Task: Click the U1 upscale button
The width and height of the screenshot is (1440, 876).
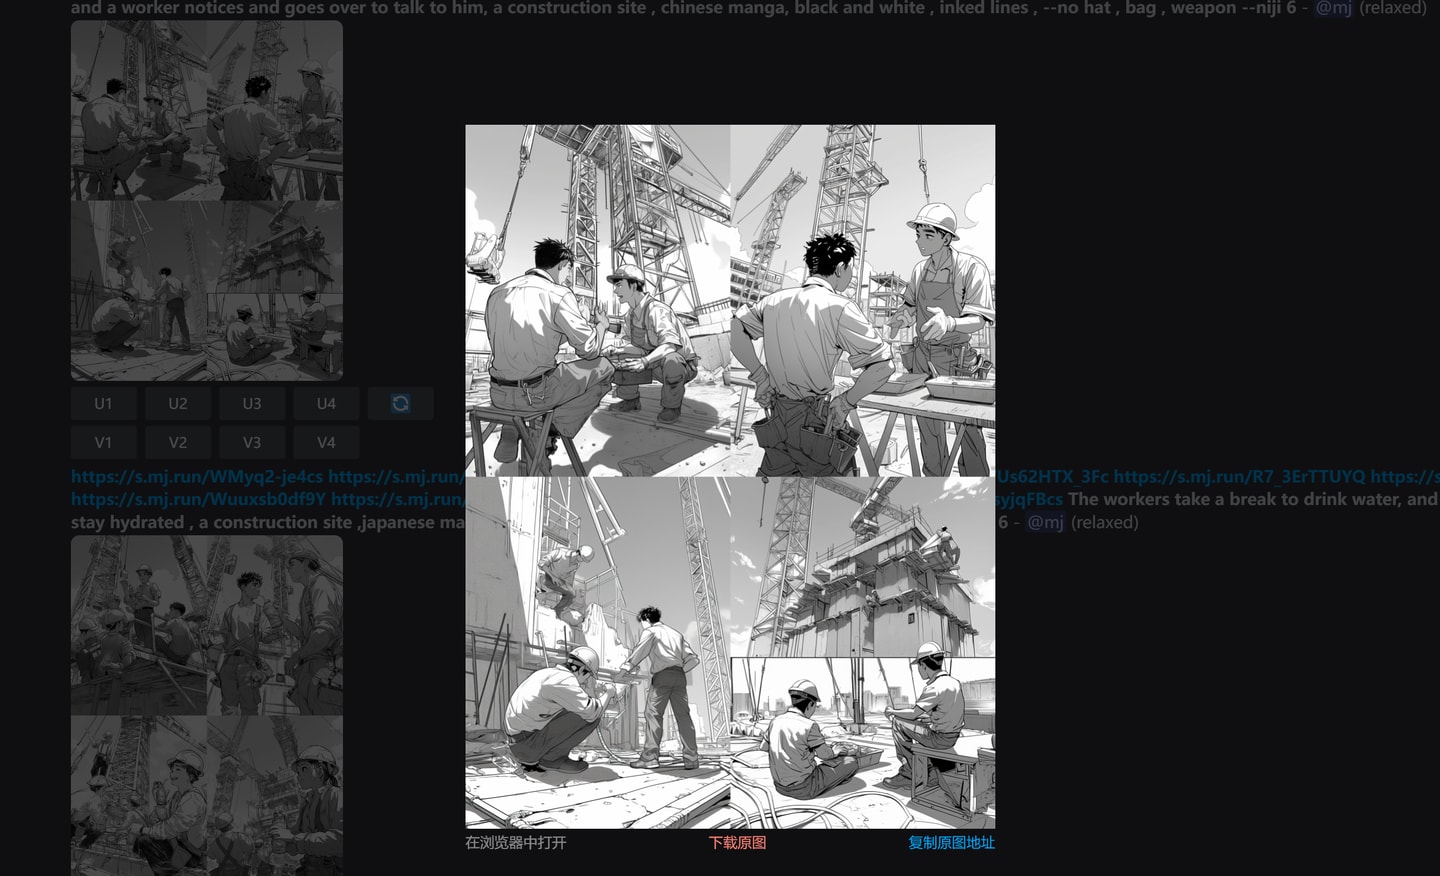Action: 103,404
